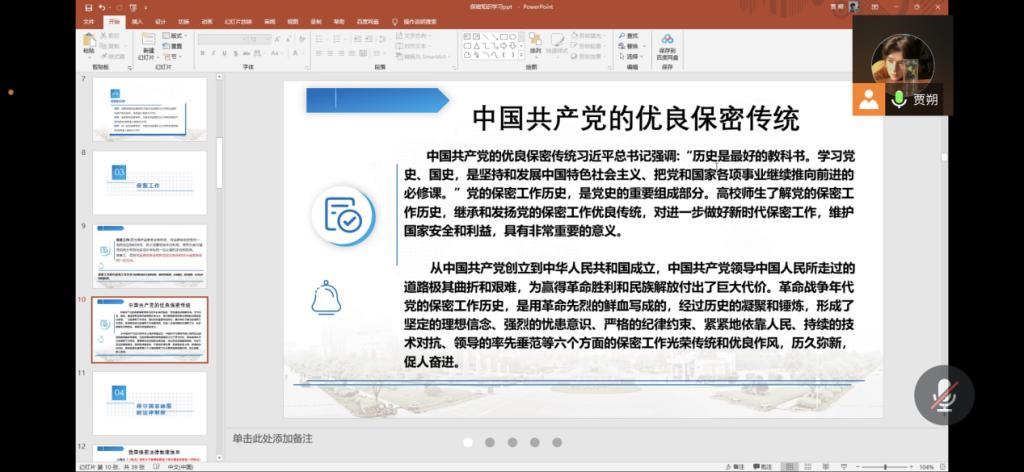Image resolution: width=1024 pixels, height=472 pixels.
Task: Select slide 11 thumbnail with 04
Action: [x=150, y=403]
